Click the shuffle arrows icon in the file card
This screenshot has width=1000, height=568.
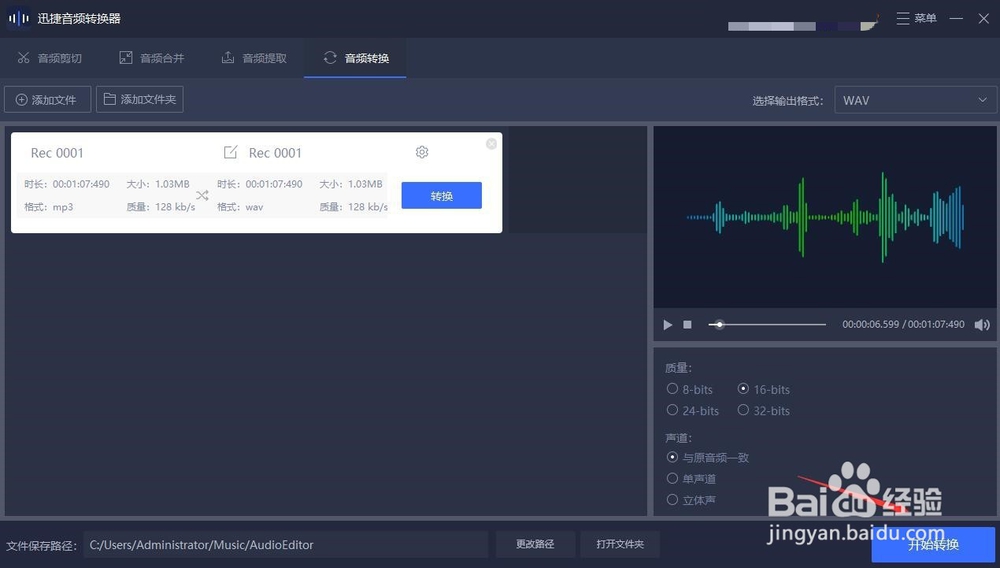click(202, 195)
